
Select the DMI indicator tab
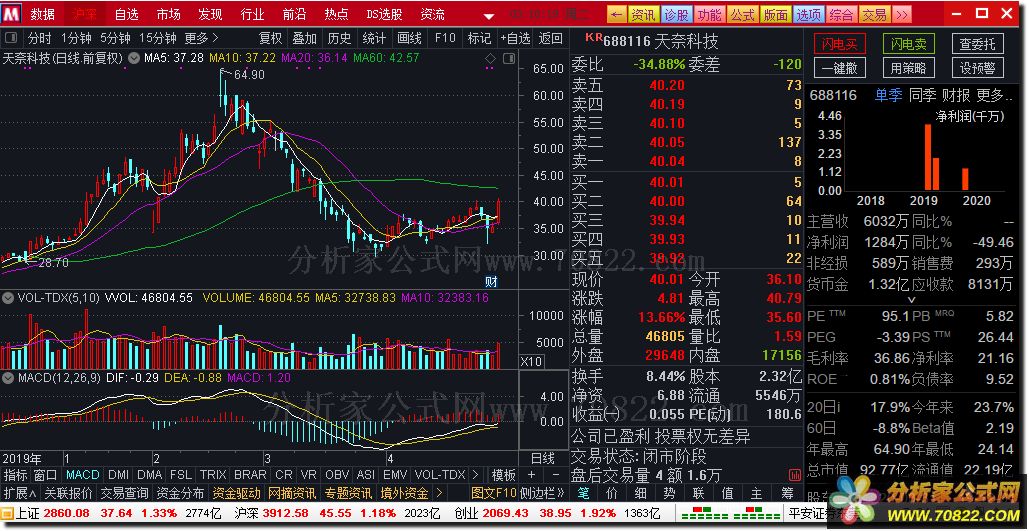(x=118, y=475)
